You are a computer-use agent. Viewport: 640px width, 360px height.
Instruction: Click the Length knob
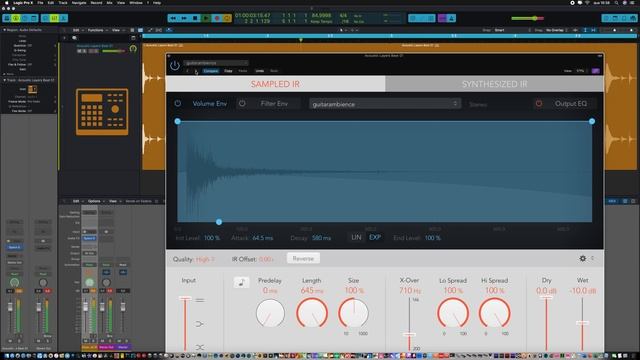click(312, 313)
